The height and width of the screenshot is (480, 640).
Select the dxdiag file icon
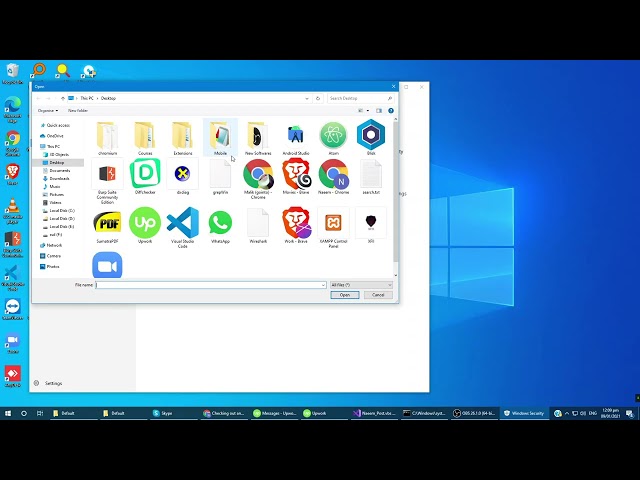click(x=182, y=177)
